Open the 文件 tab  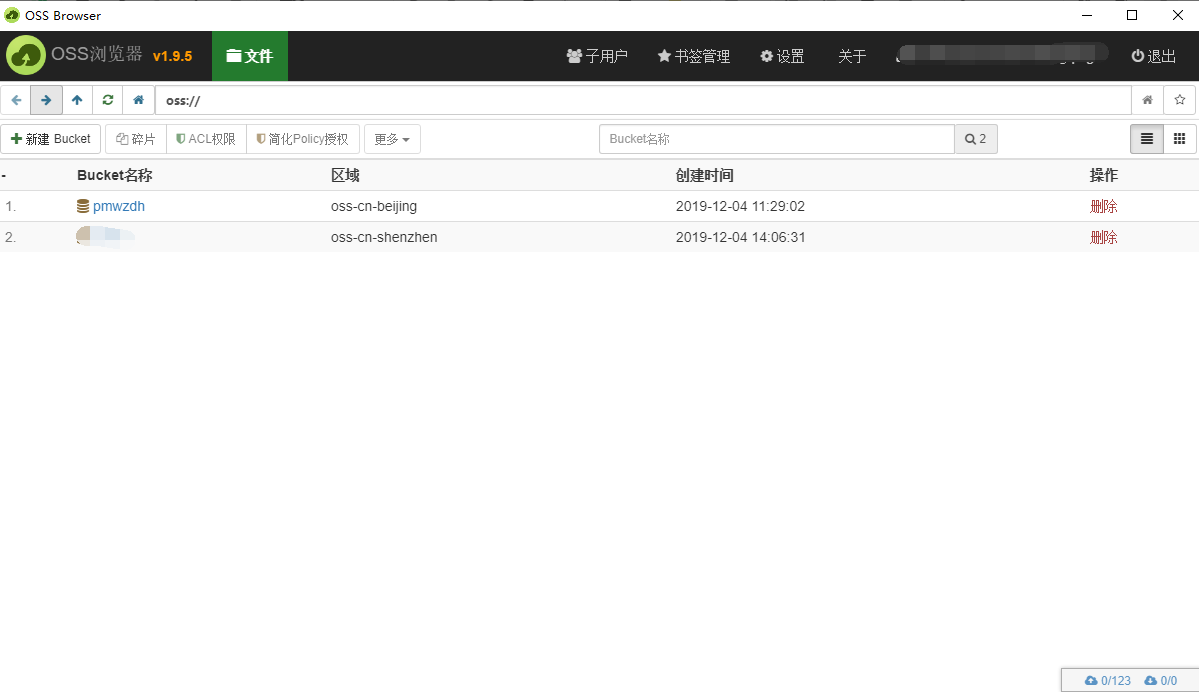click(250, 56)
